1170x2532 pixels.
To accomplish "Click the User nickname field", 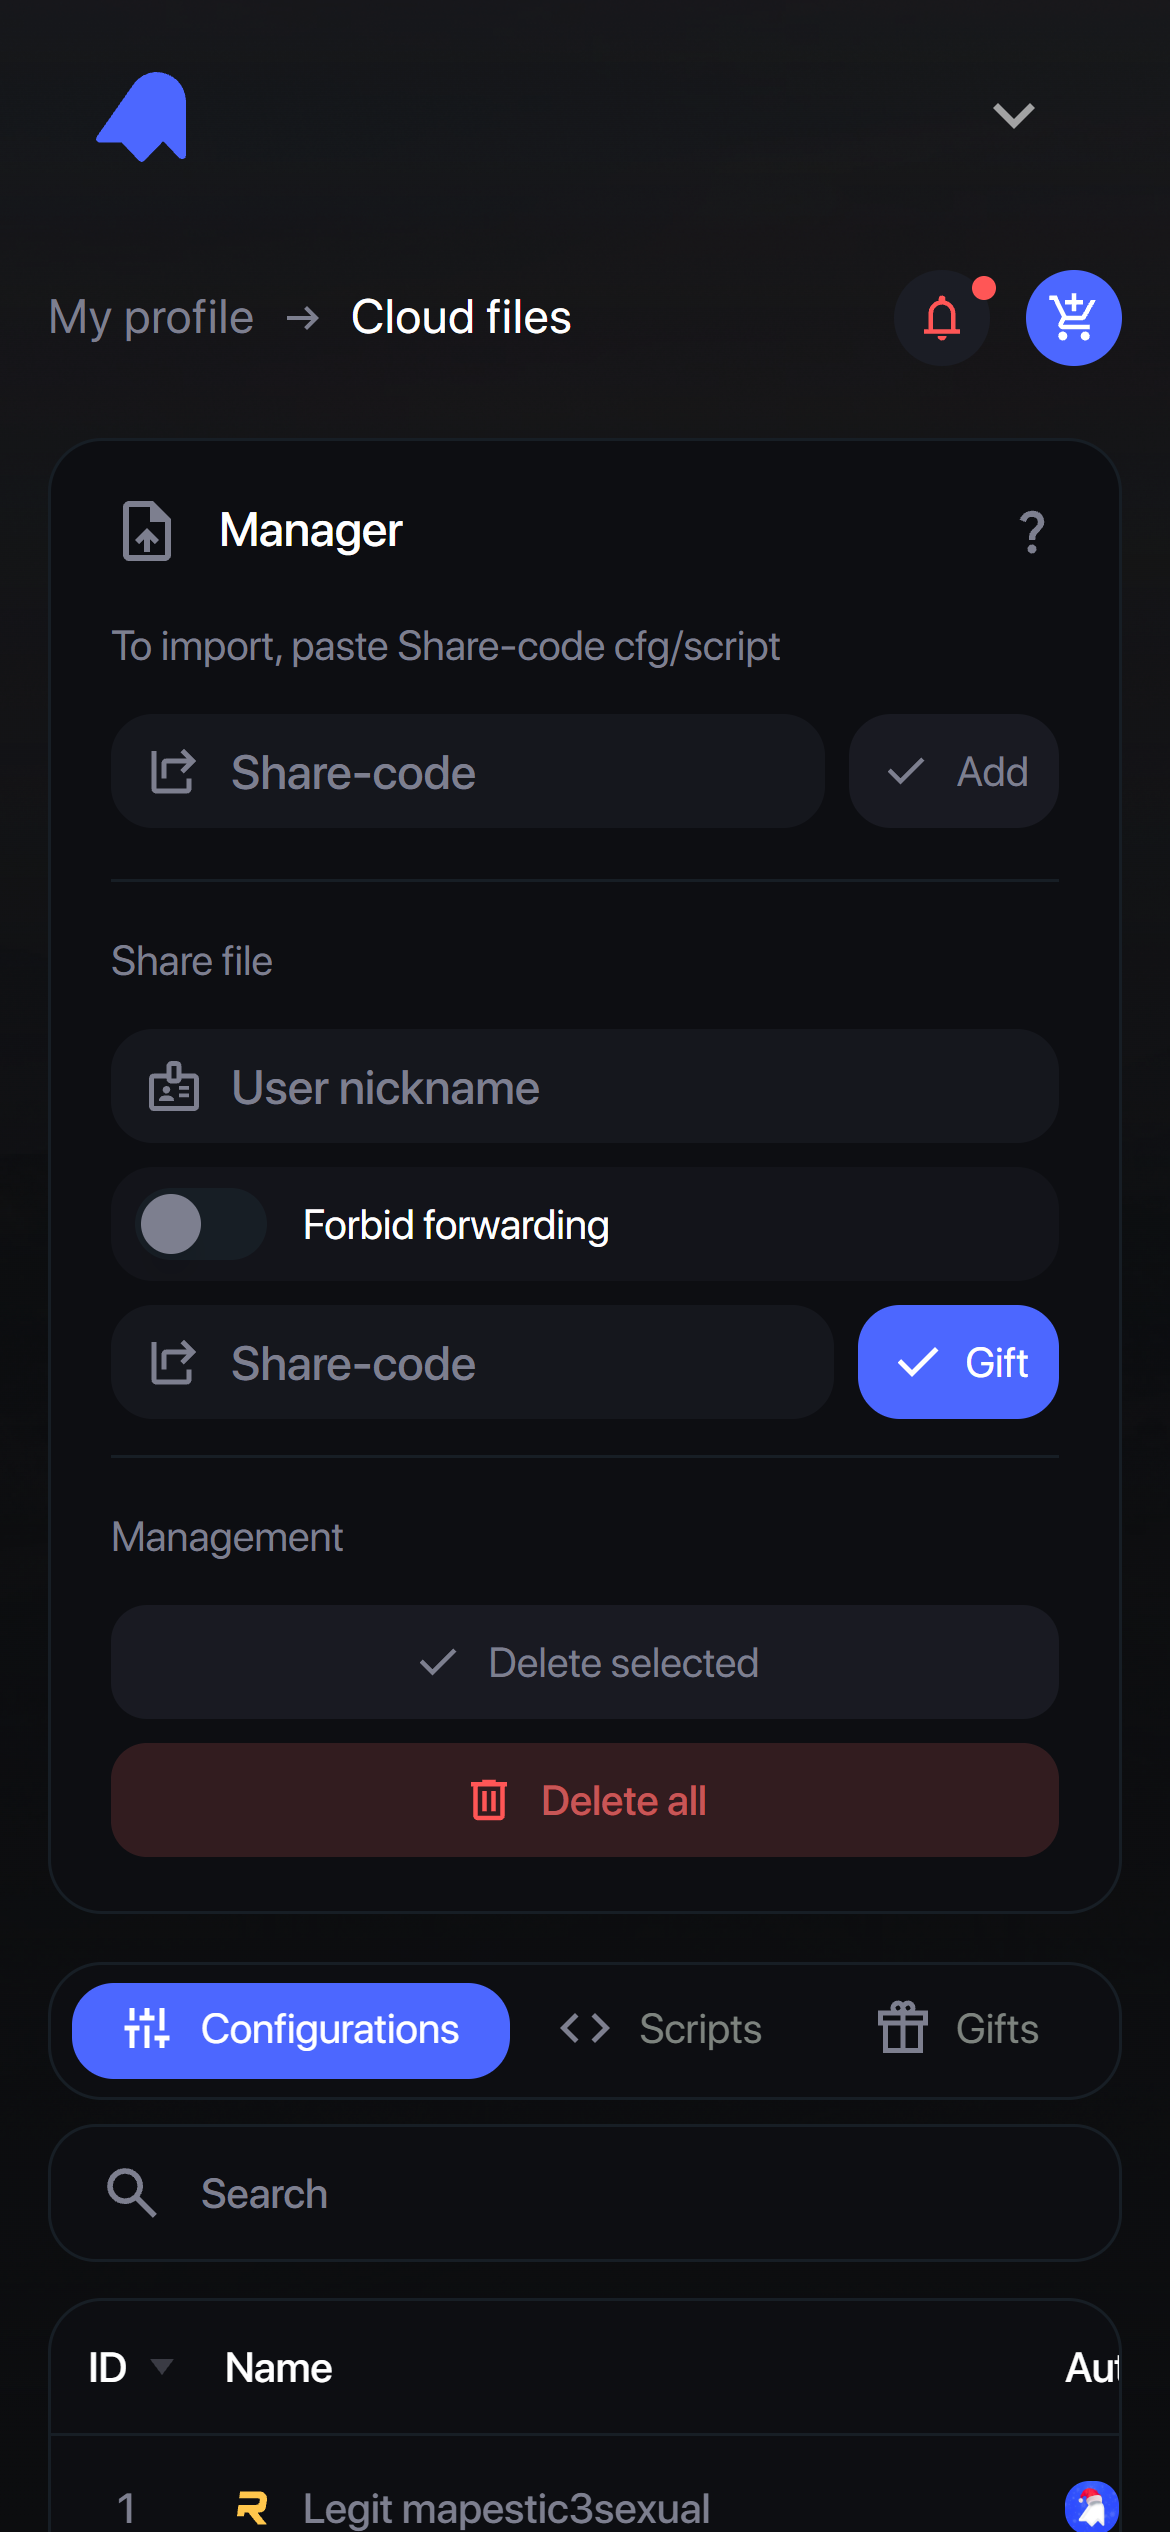I will 584,1087.
